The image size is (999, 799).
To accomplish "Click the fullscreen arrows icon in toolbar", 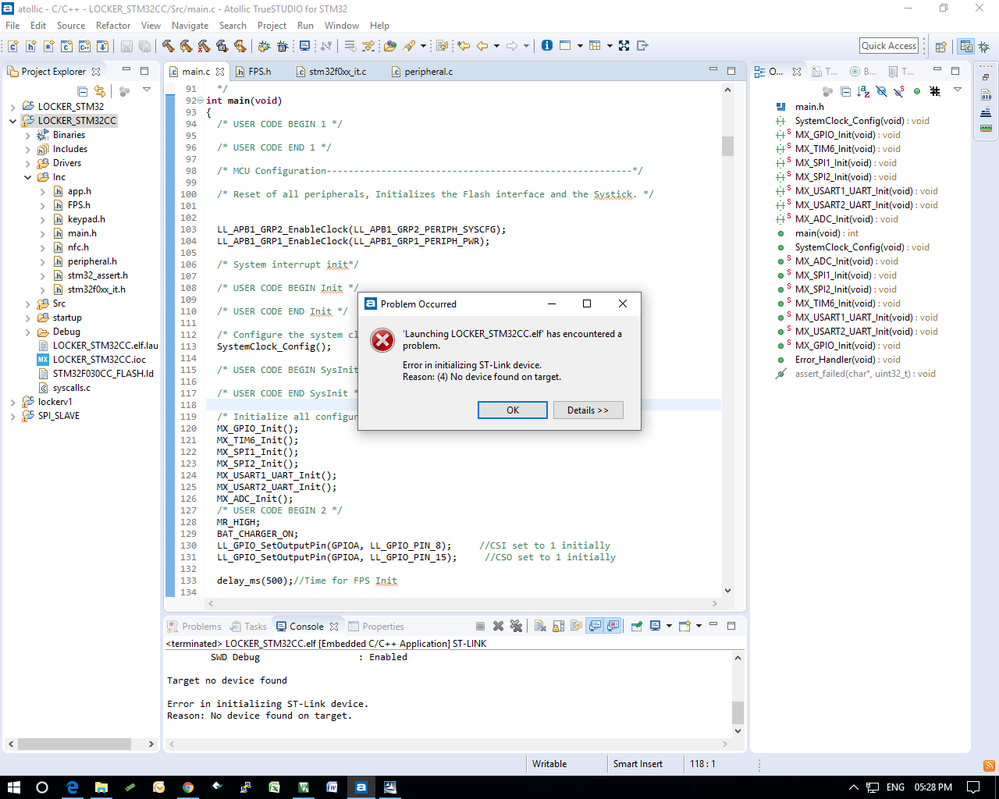I will tap(624, 46).
